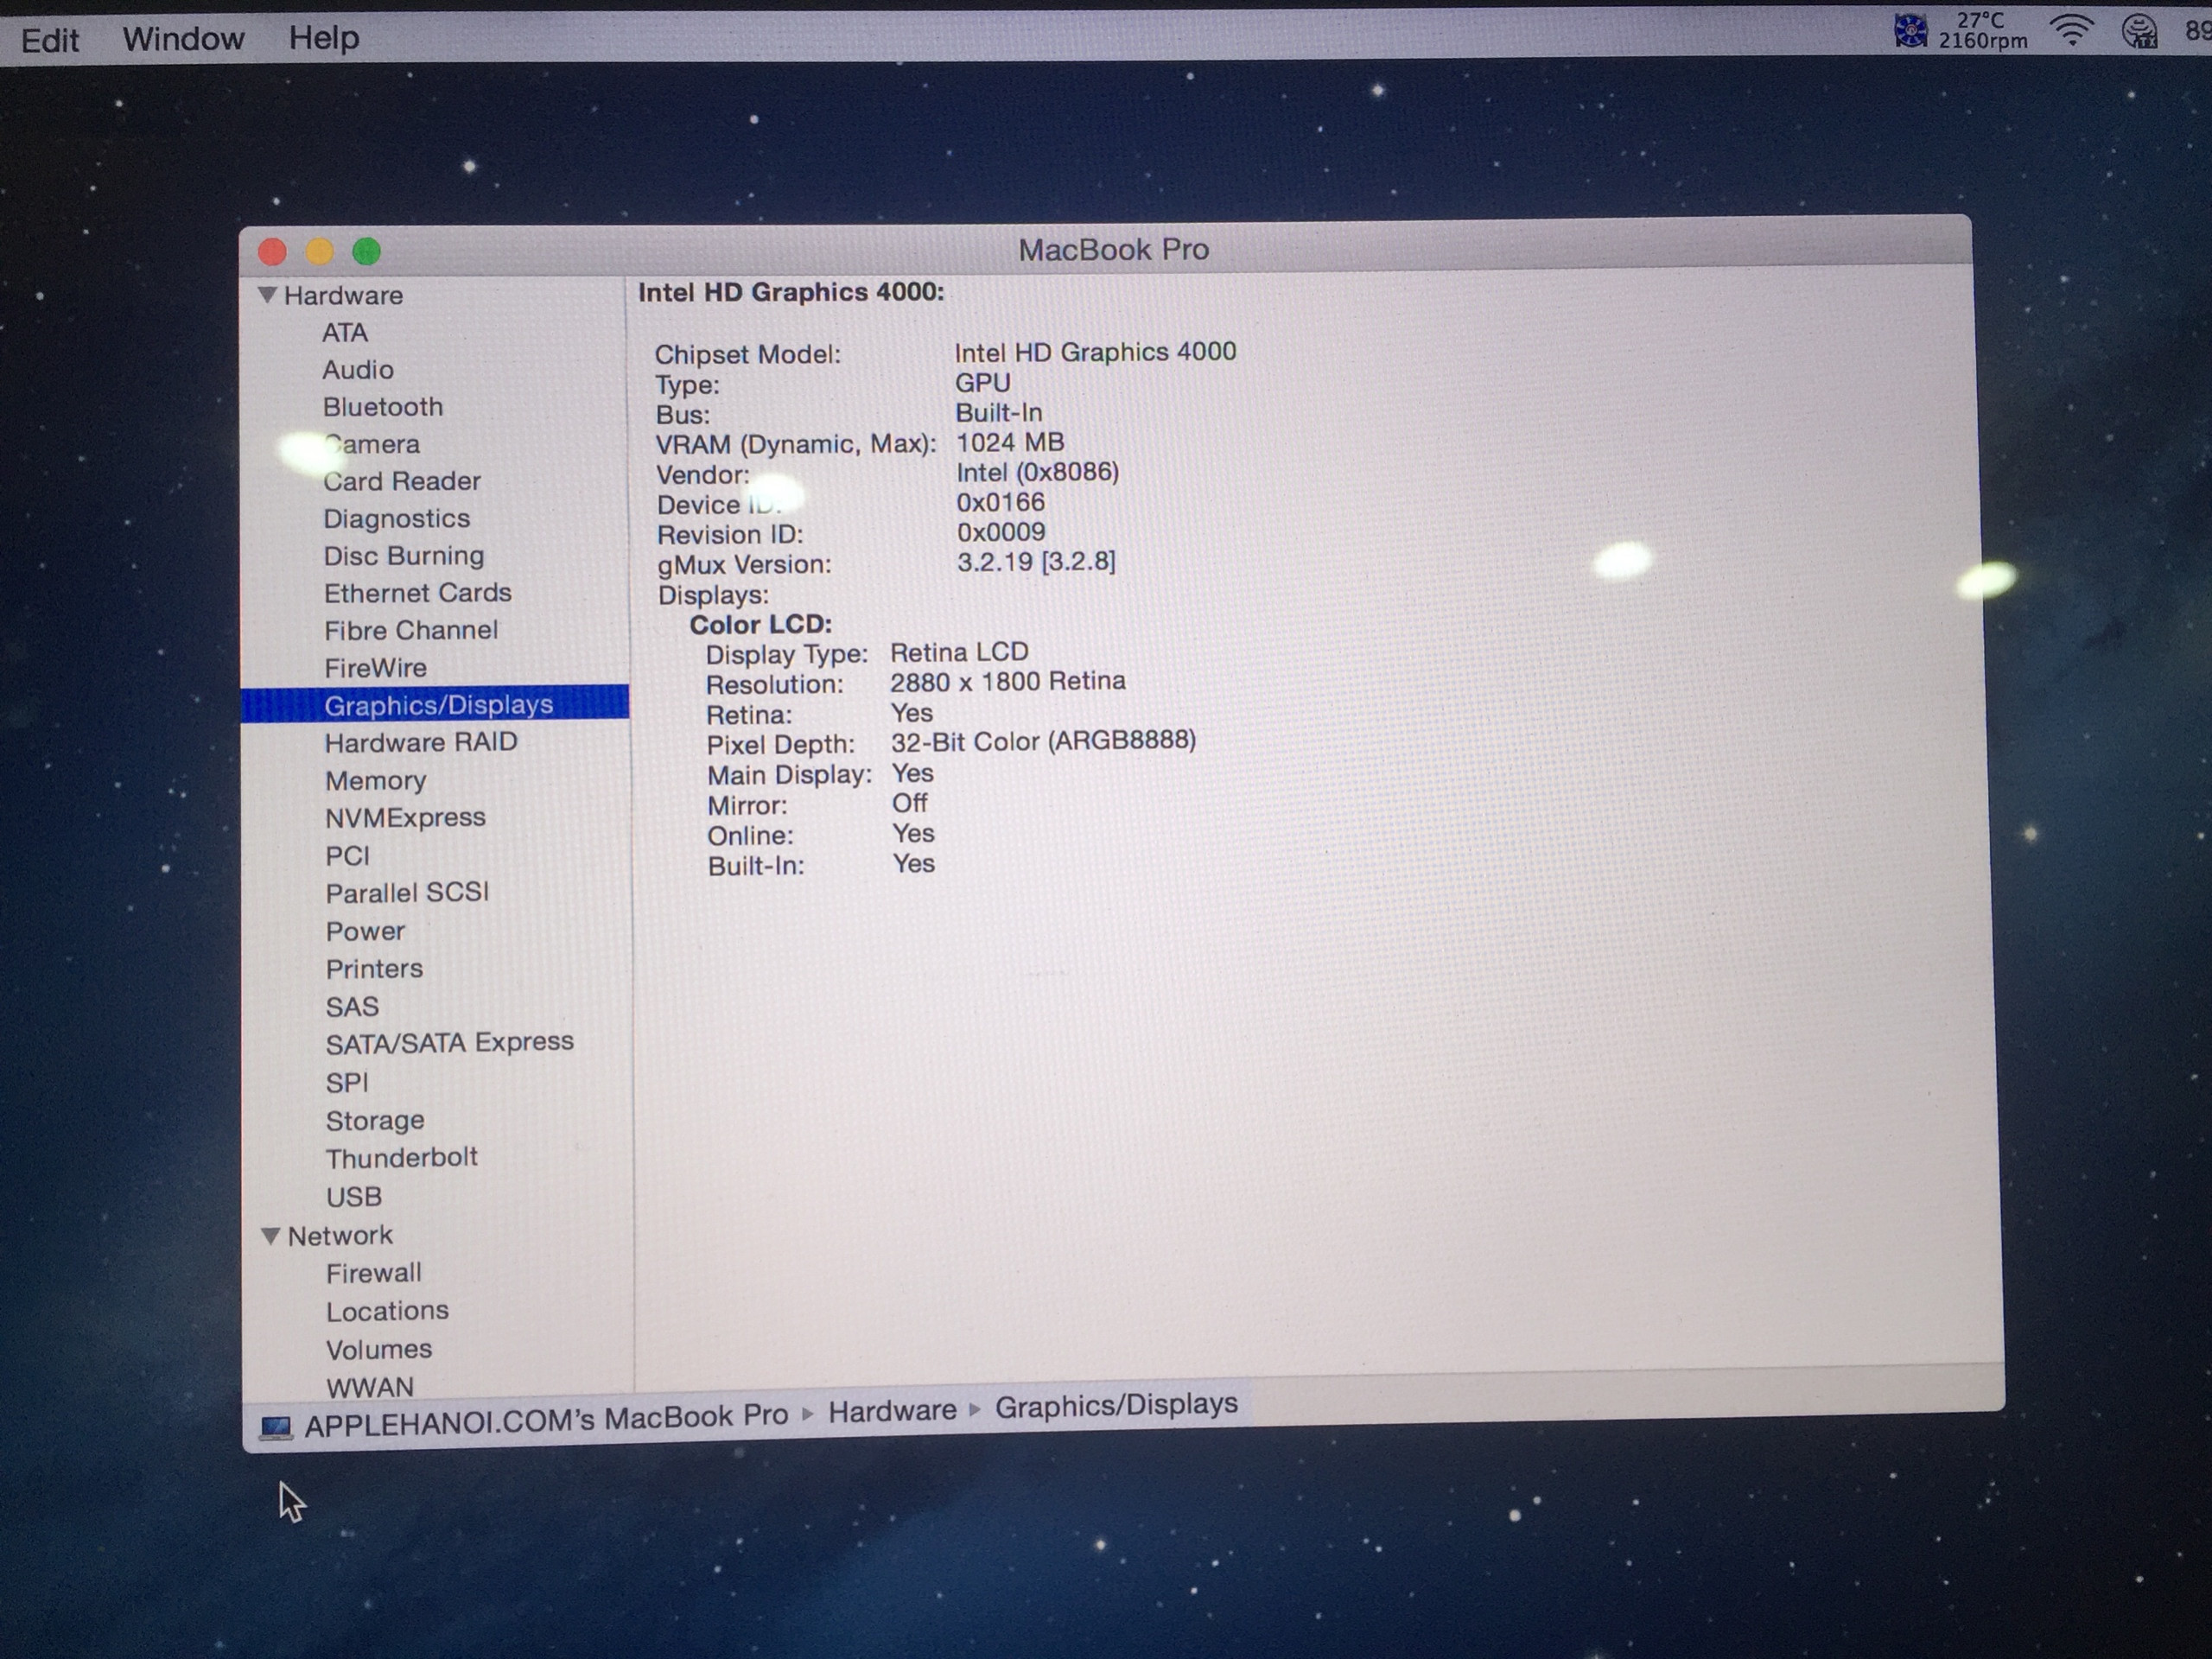Image resolution: width=2212 pixels, height=1659 pixels.
Task: Open the Edit menu
Action: (50, 40)
